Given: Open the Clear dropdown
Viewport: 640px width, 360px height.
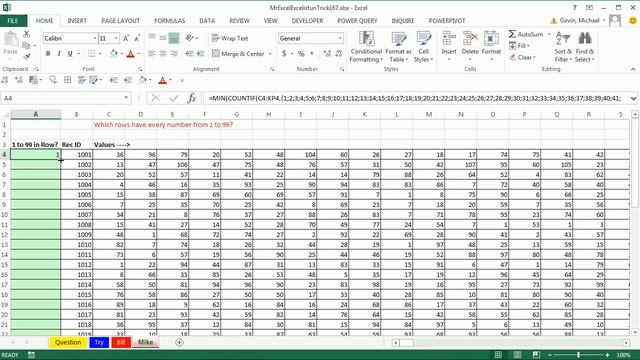Looking at the screenshot, I should coord(522,57).
